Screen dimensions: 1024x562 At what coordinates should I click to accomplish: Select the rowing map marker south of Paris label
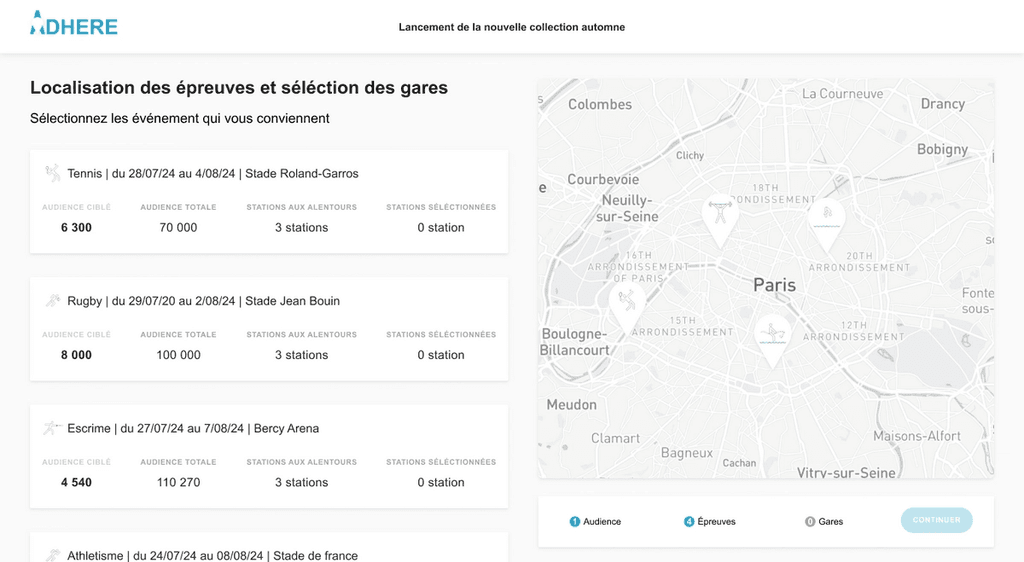coord(772,336)
